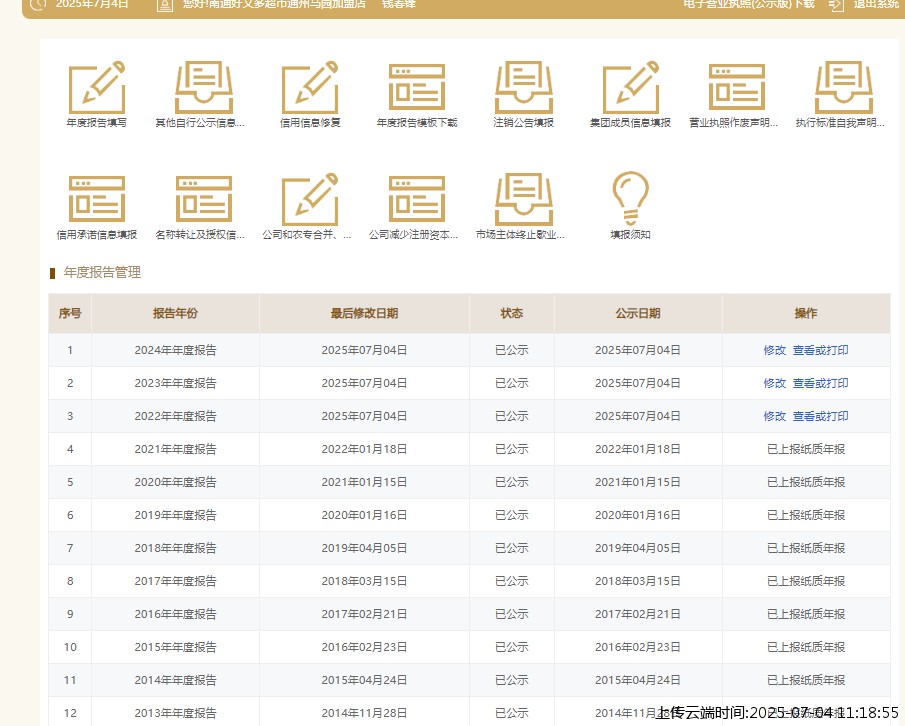This screenshot has width=905, height=726.
Task: Select the 2019年年度报告 cell
Action: (175, 515)
